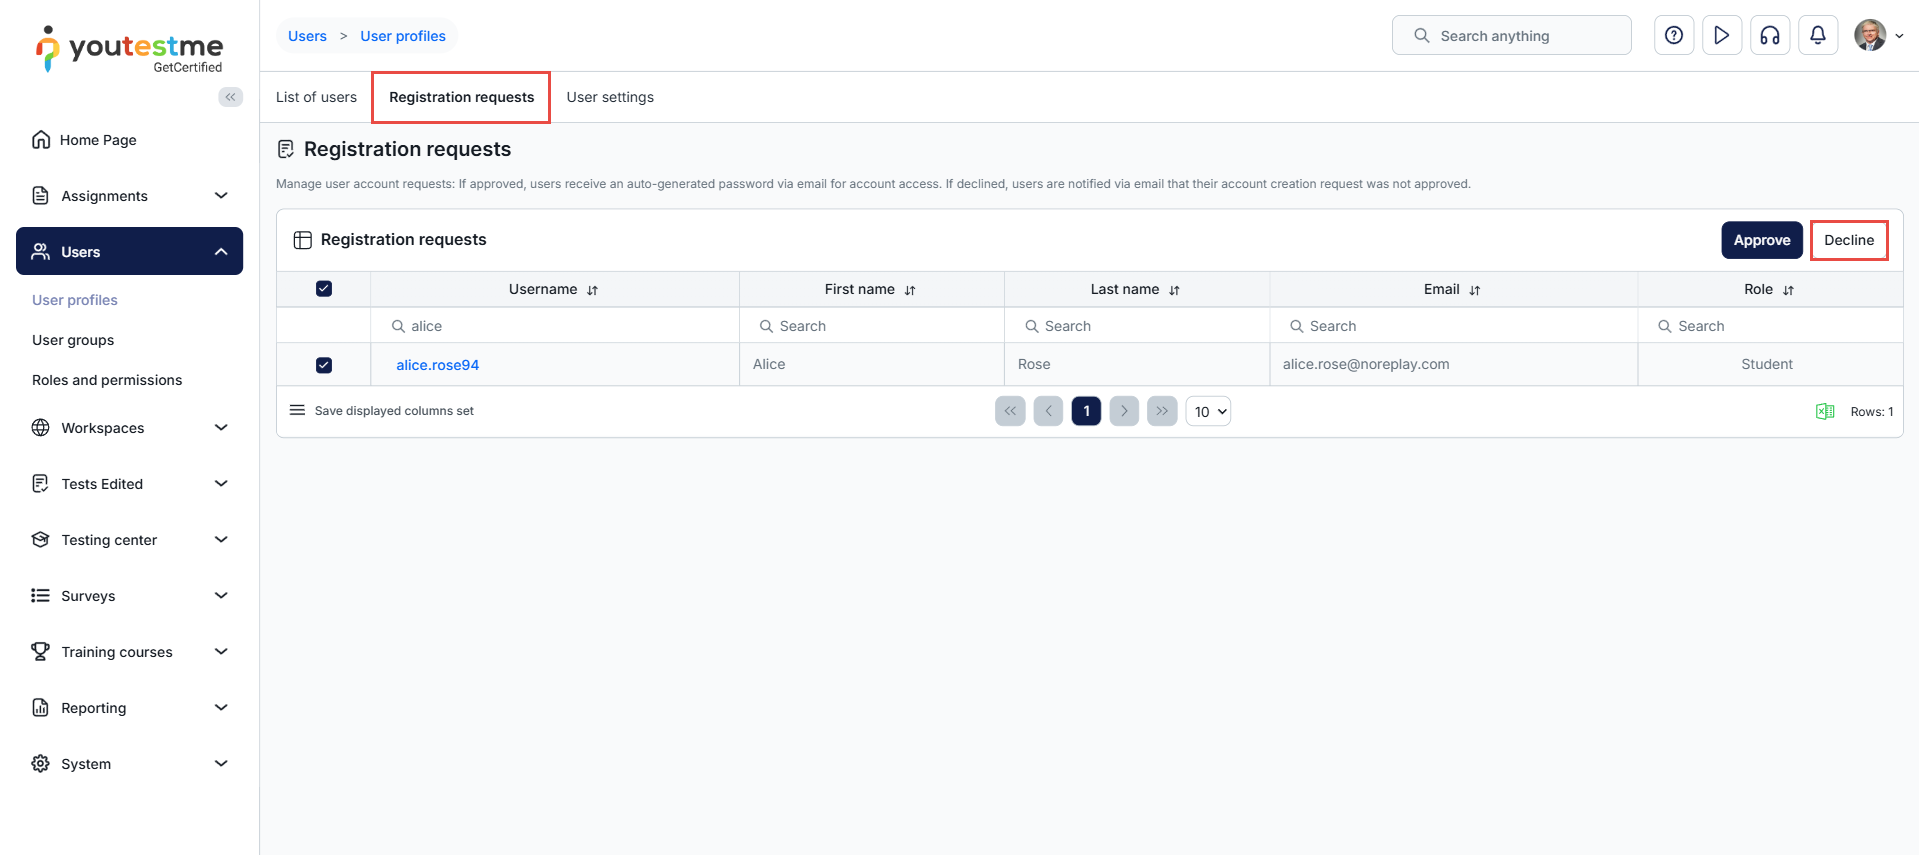This screenshot has height=855, width=1919.
Task: Switch to the User settings tab
Action: [x=610, y=97]
